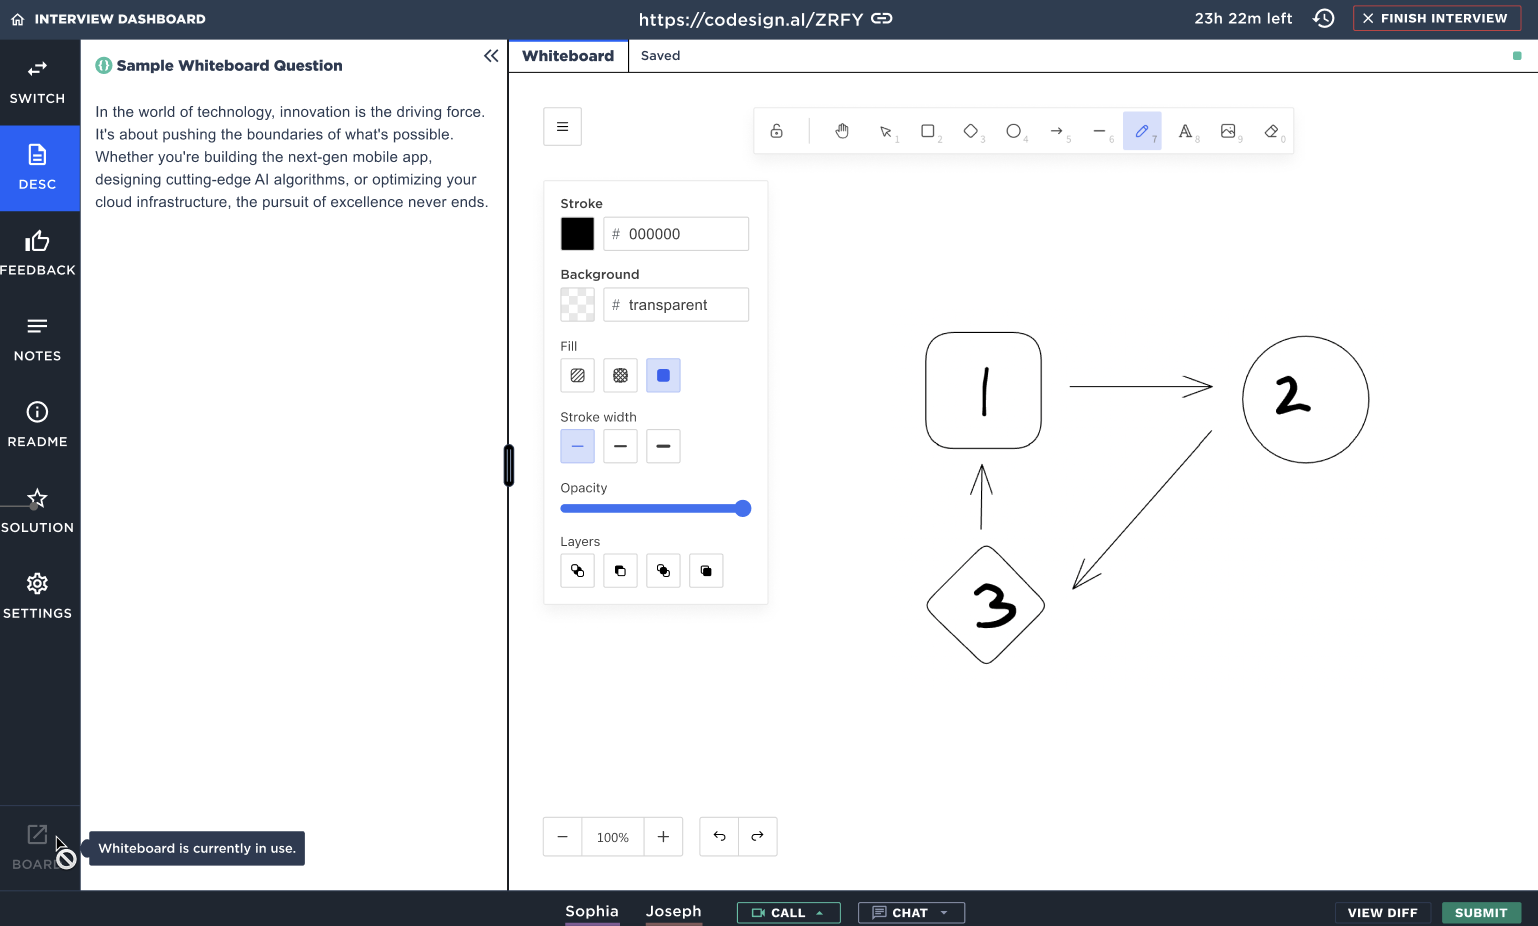
Task: Select the rectangle shape tool
Action: [x=928, y=131]
